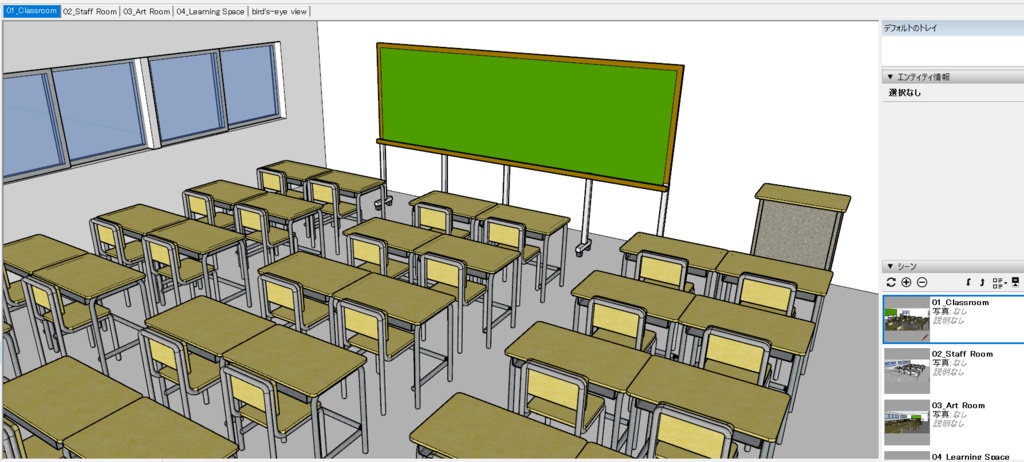Switch to the bird's-eye view scene tab
The image size is (1024, 462).
(280, 11)
